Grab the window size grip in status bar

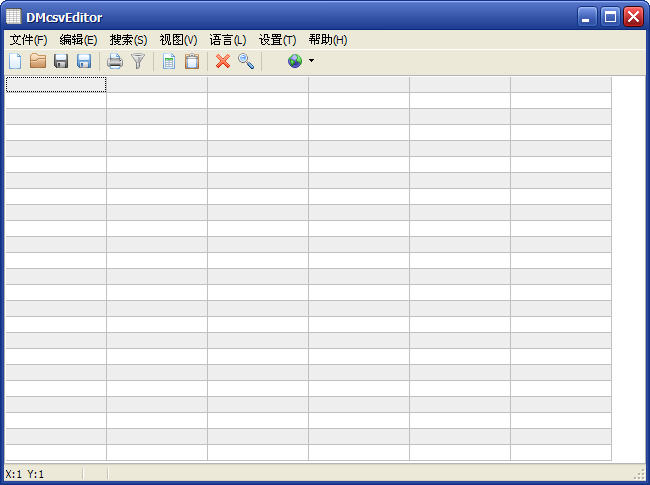click(640, 475)
